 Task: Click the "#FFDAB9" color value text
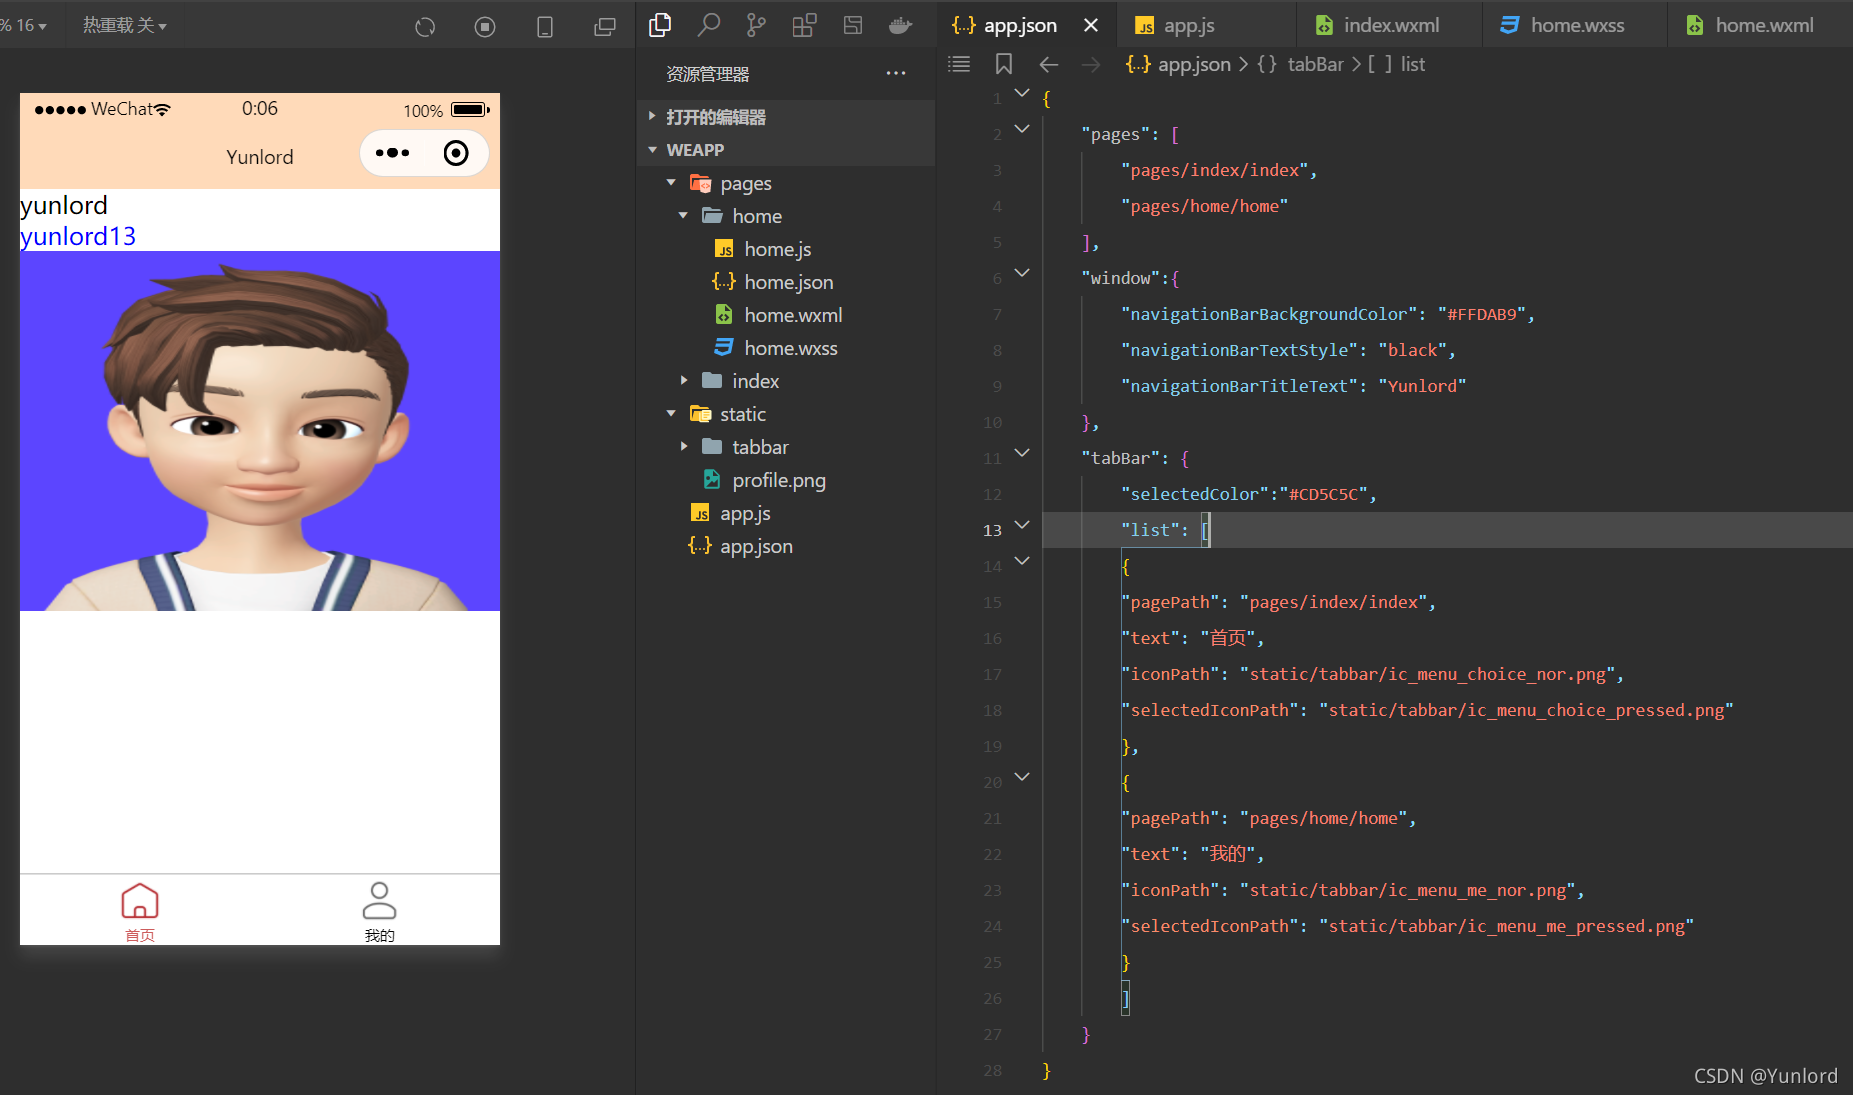pyautogui.click(x=1481, y=314)
